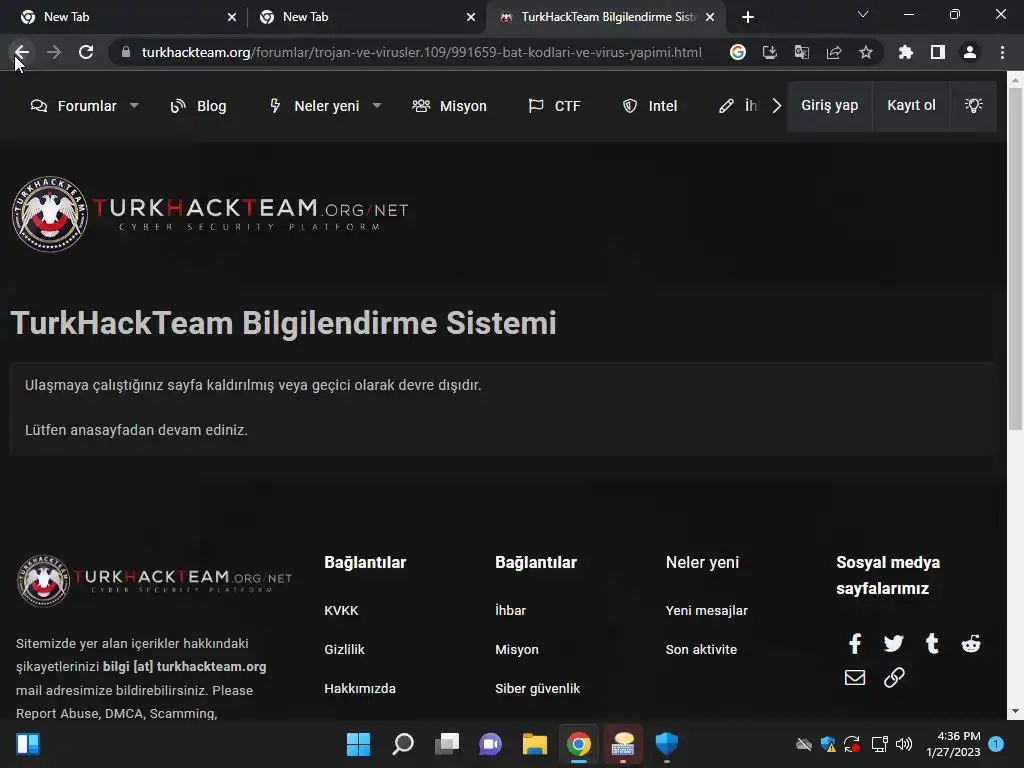Click the TurkHackTeam header logo

point(210,214)
